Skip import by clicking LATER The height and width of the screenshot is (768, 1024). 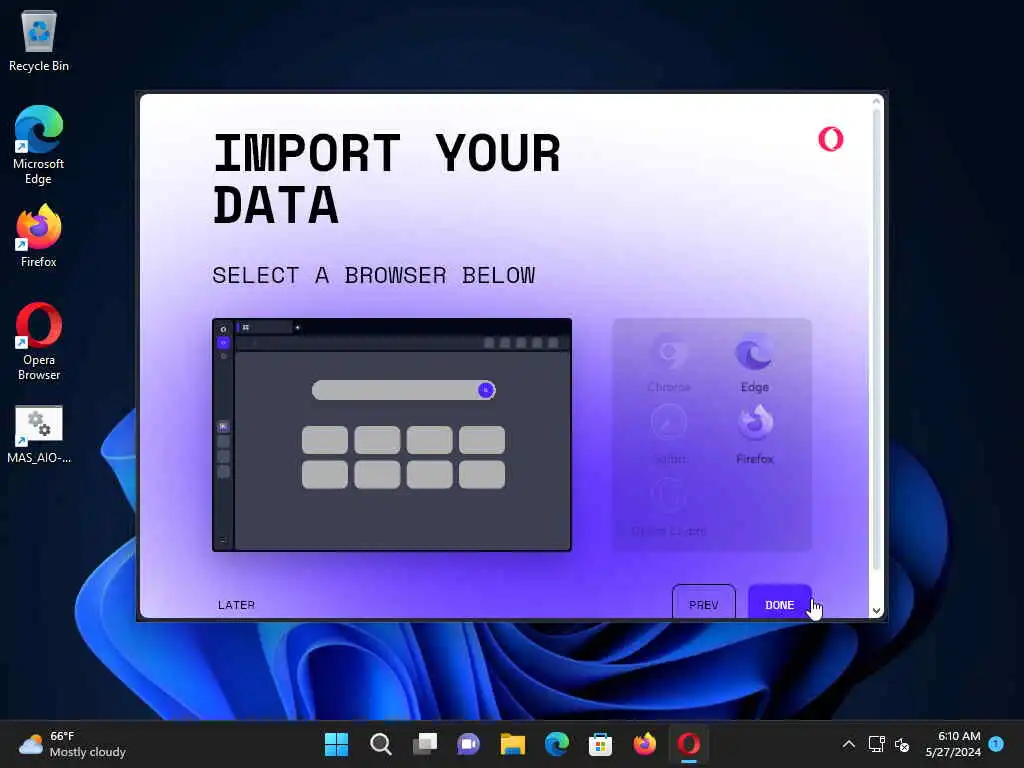pos(236,605)
